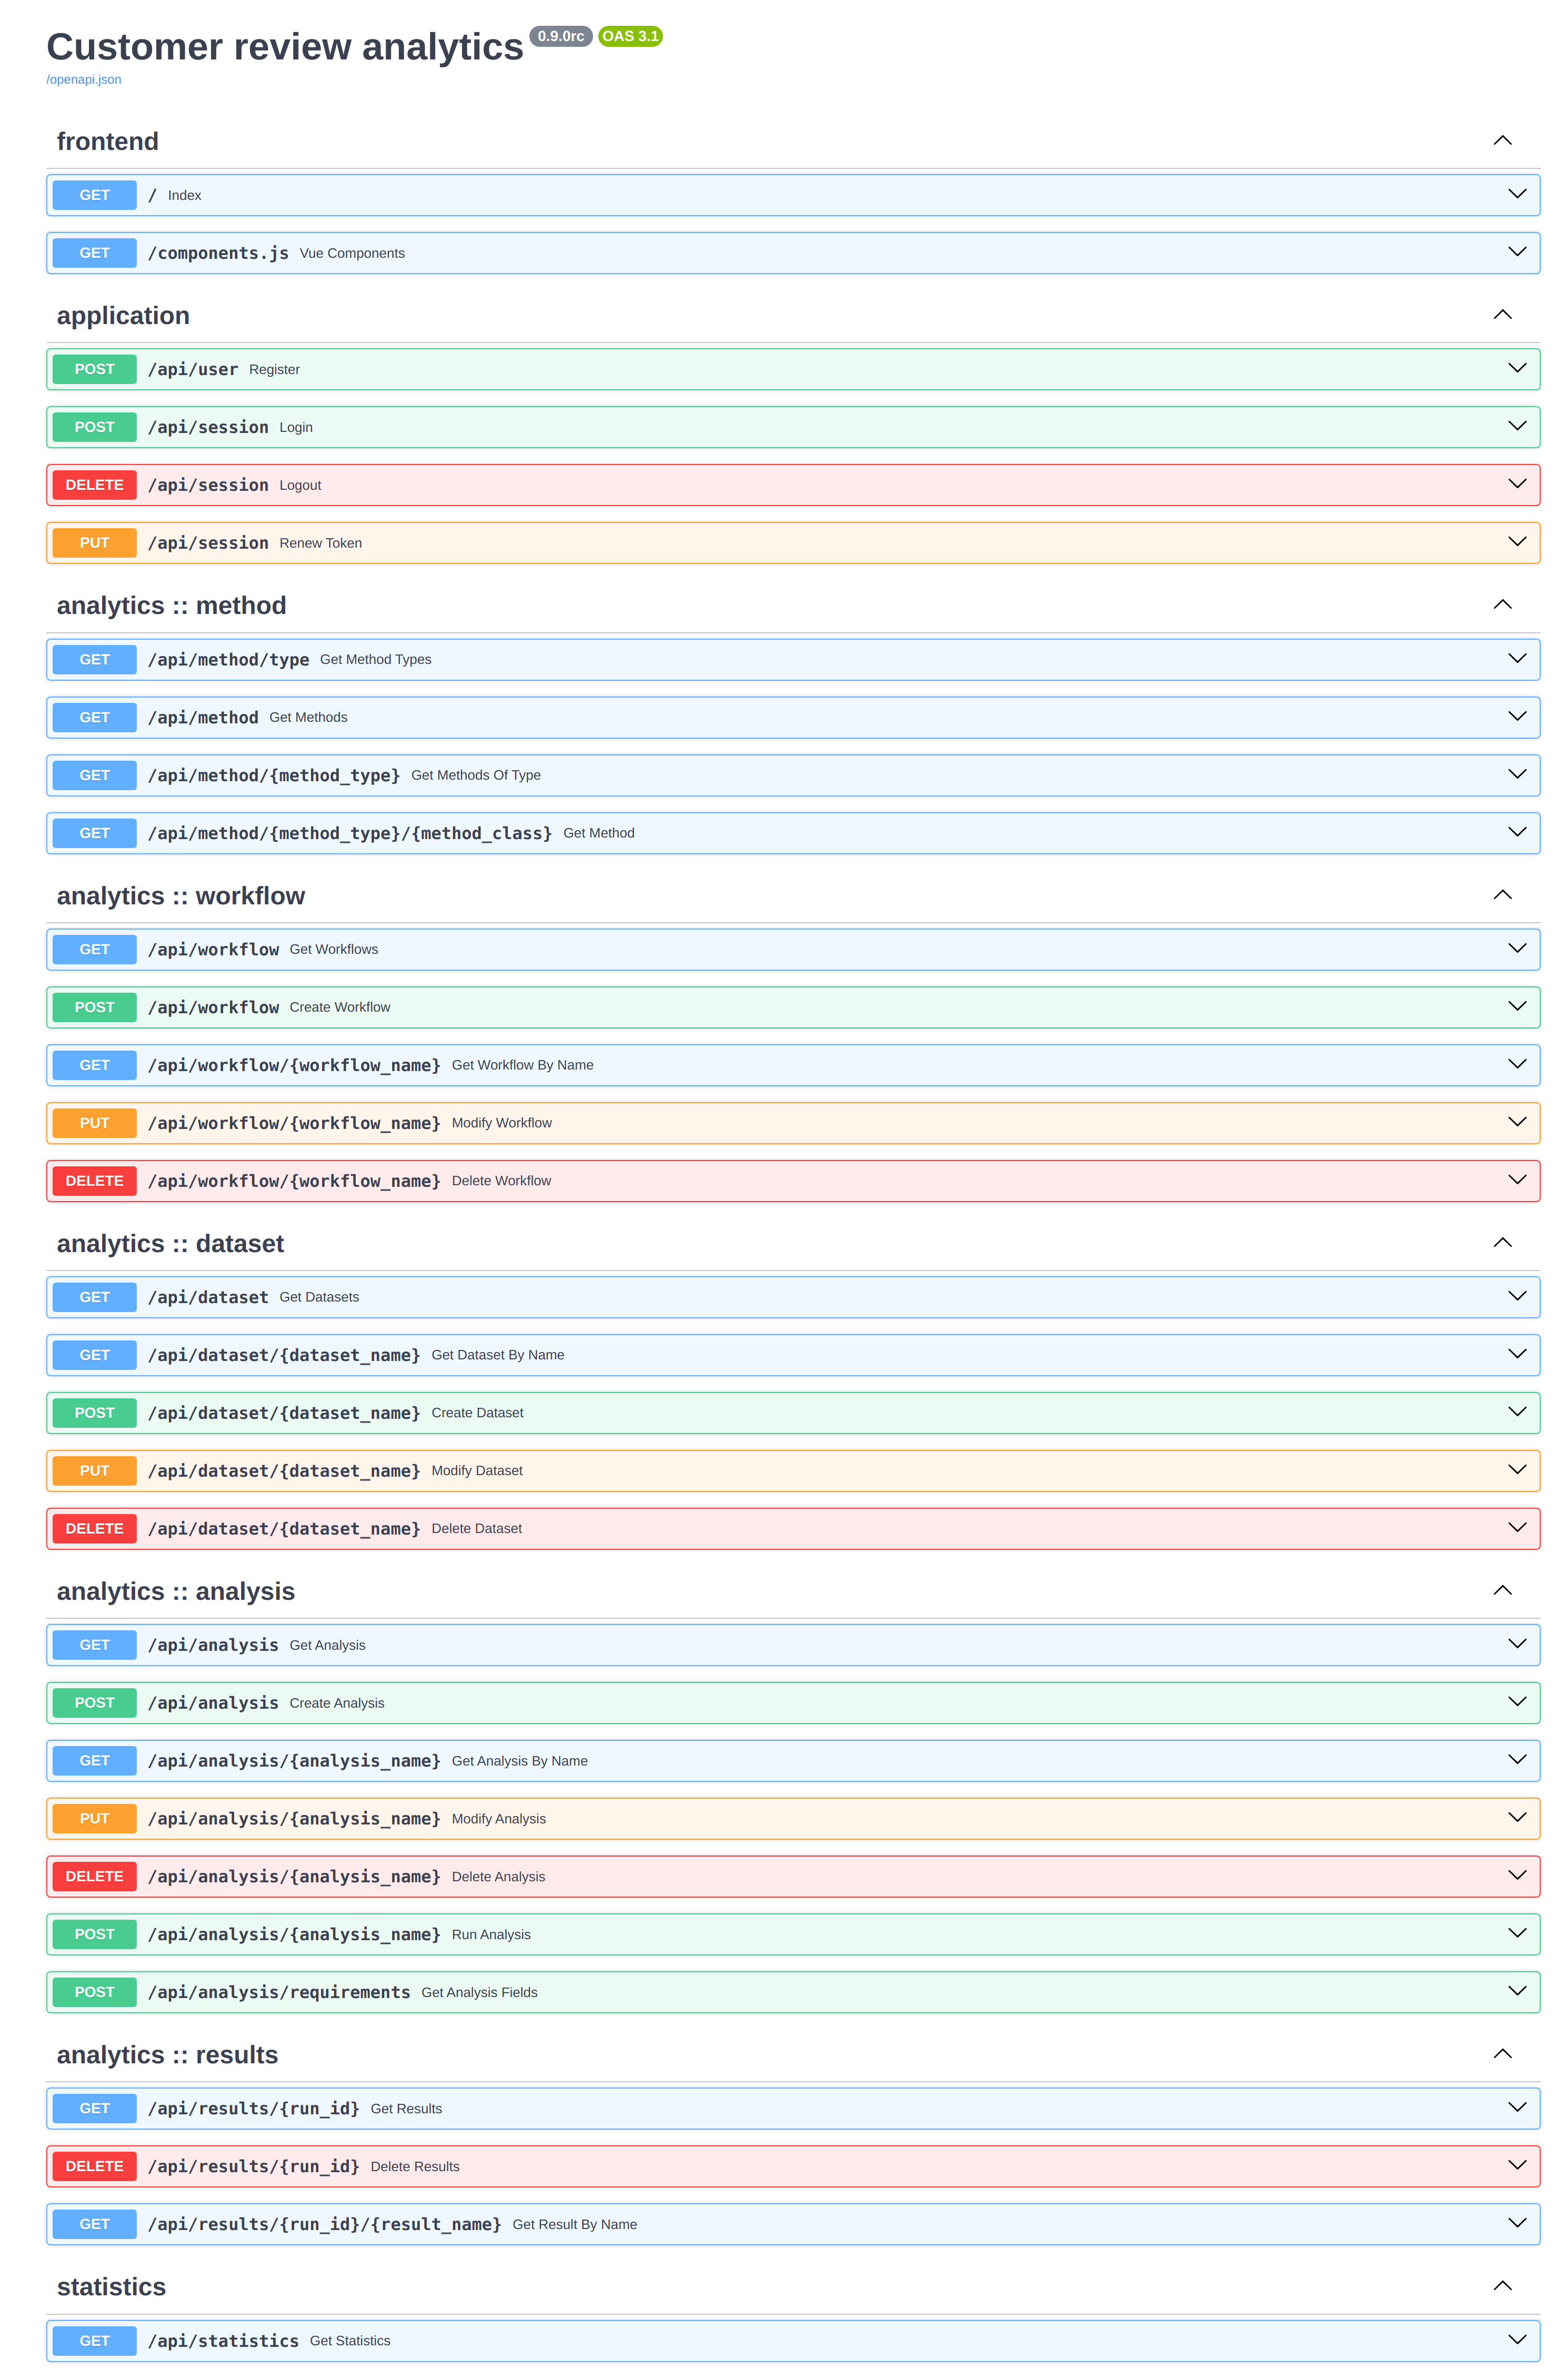1566x2380 pixels.
Task: Collapse the application section arrow
Action: pos(1501,315)
